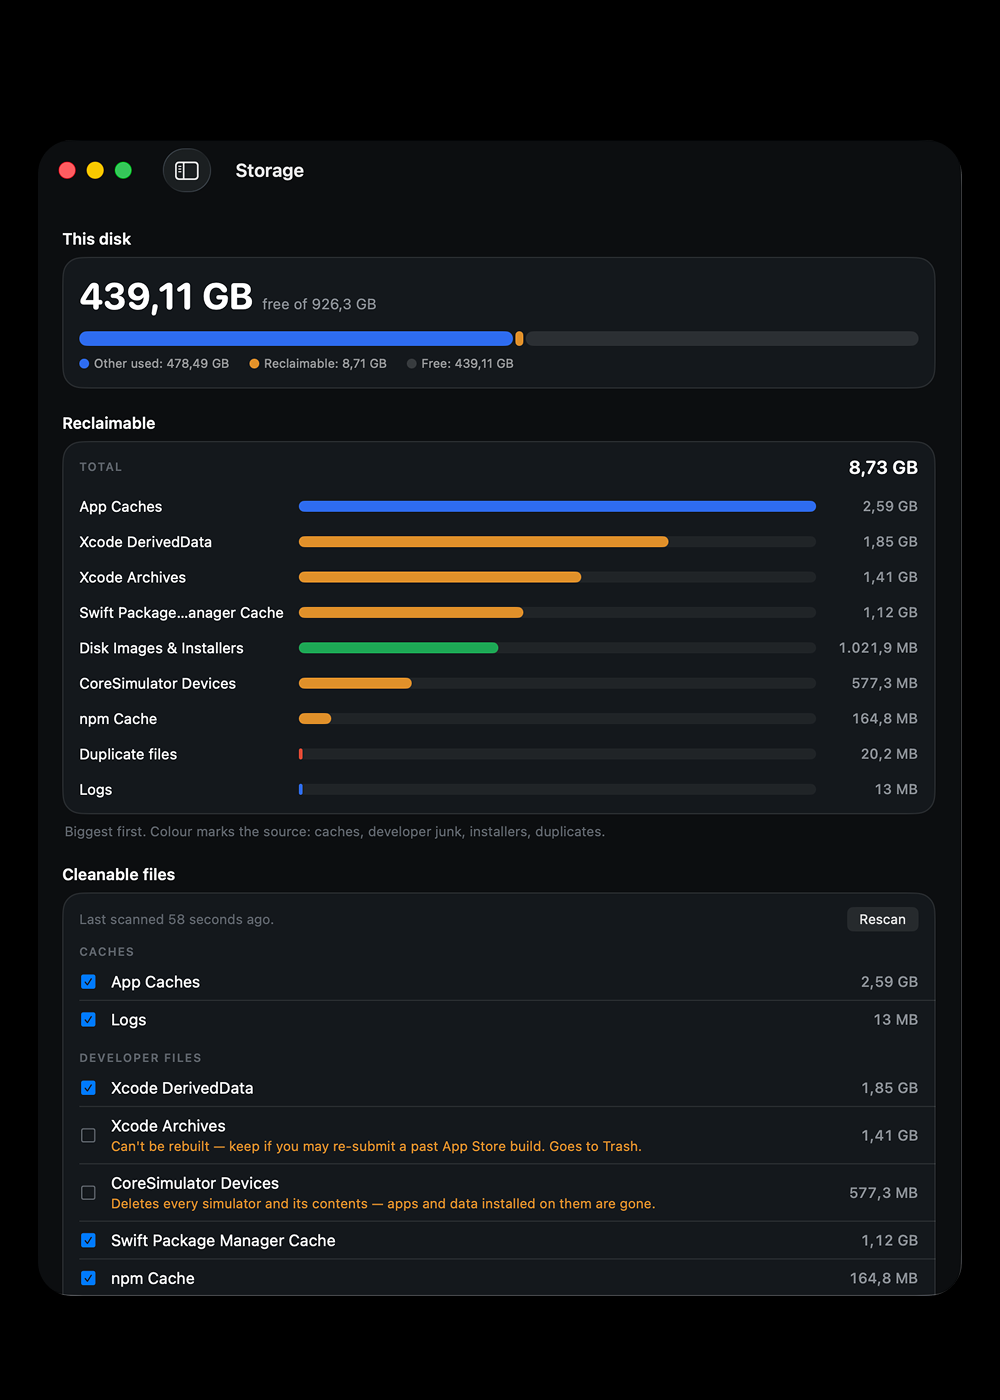Click the red Duplicate files bar marker
This screenshot has width=1000, height=1400.
coord(301,754)
